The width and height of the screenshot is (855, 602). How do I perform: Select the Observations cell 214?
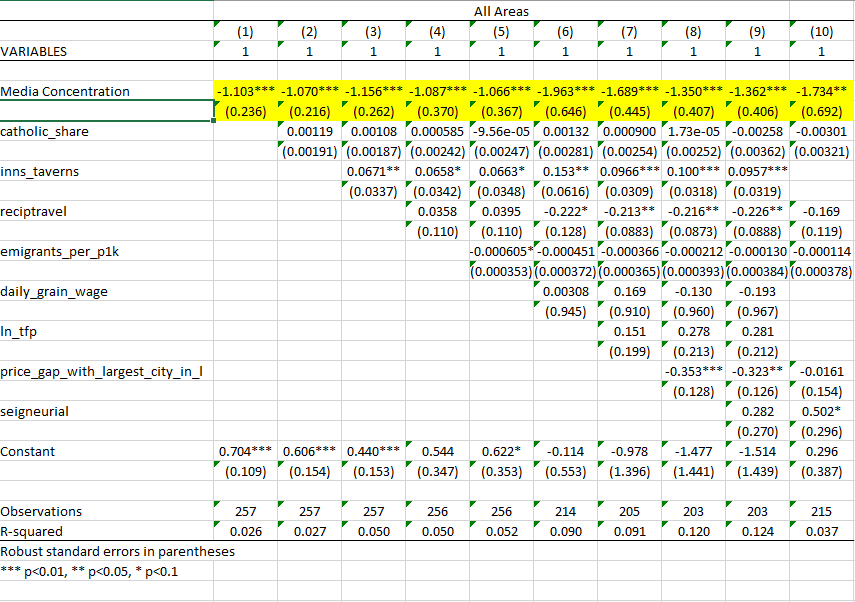click(x=565, y=511)
